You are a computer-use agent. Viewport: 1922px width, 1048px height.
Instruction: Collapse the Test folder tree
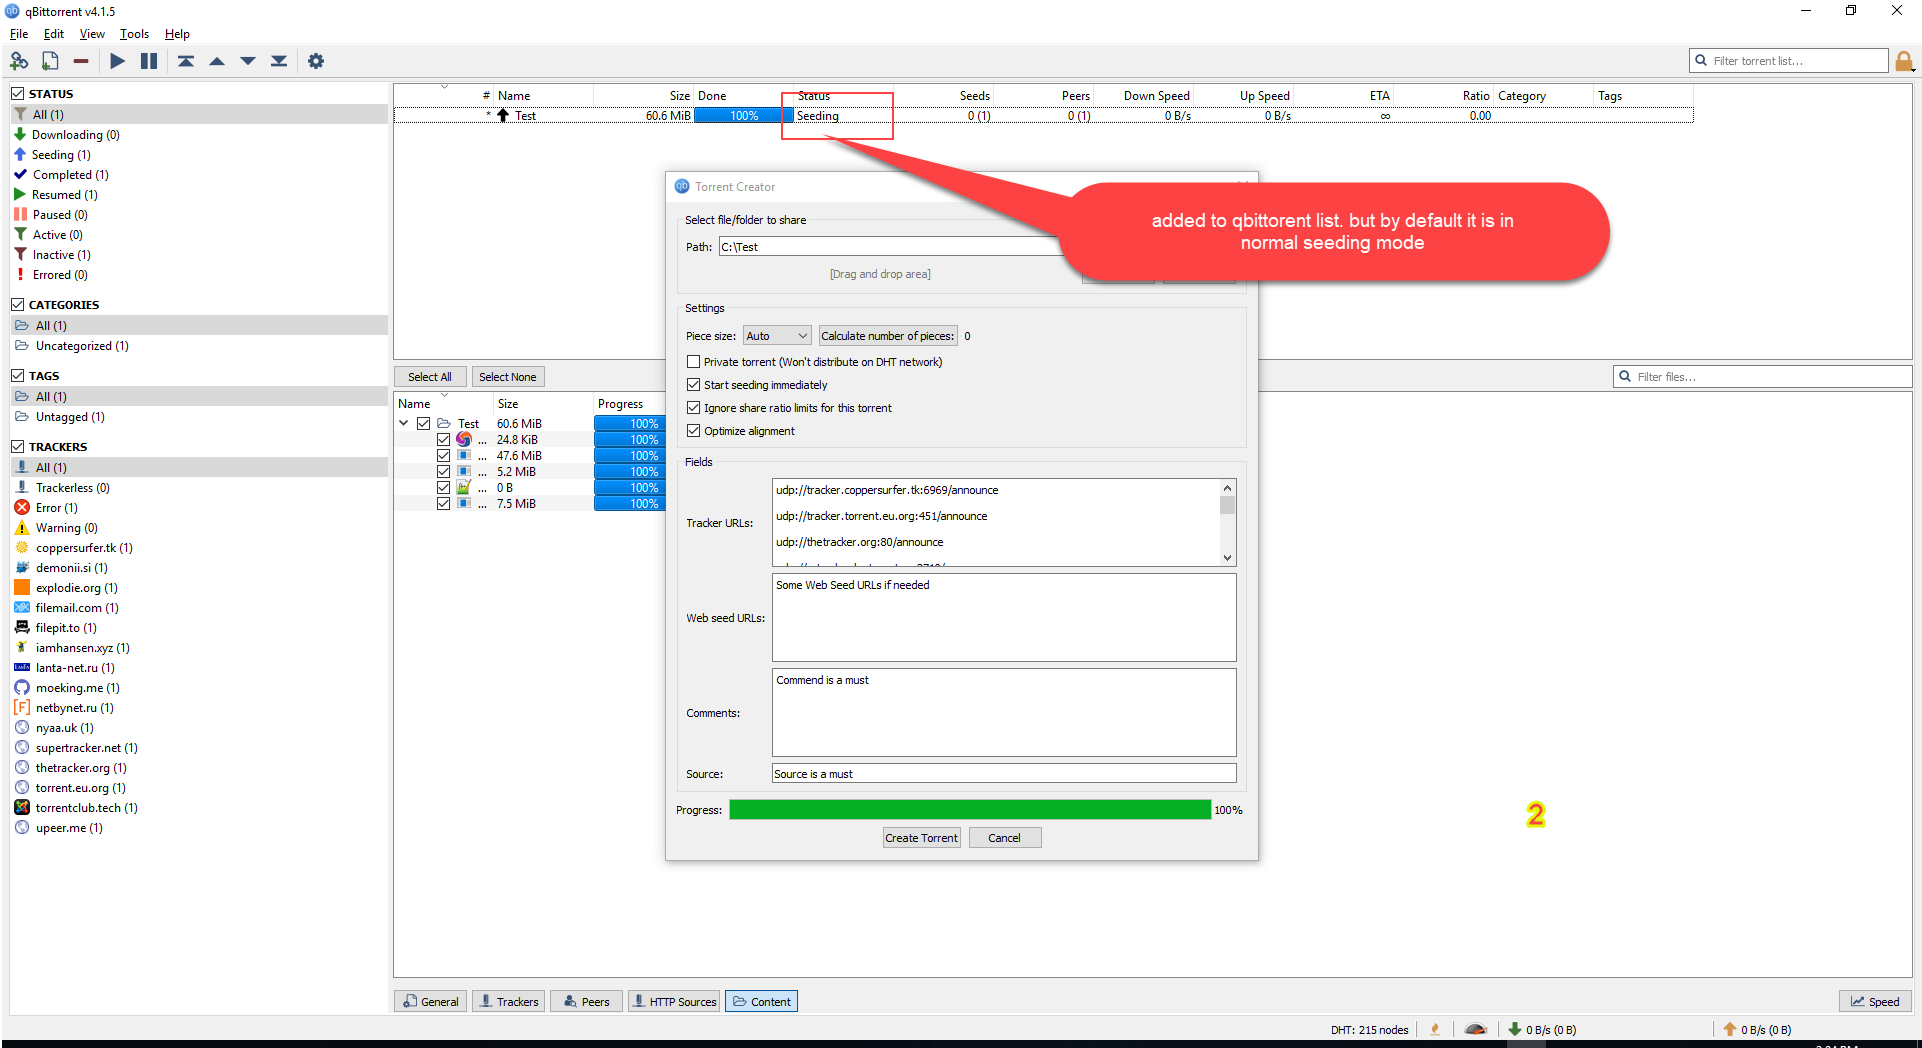[404, 424]
